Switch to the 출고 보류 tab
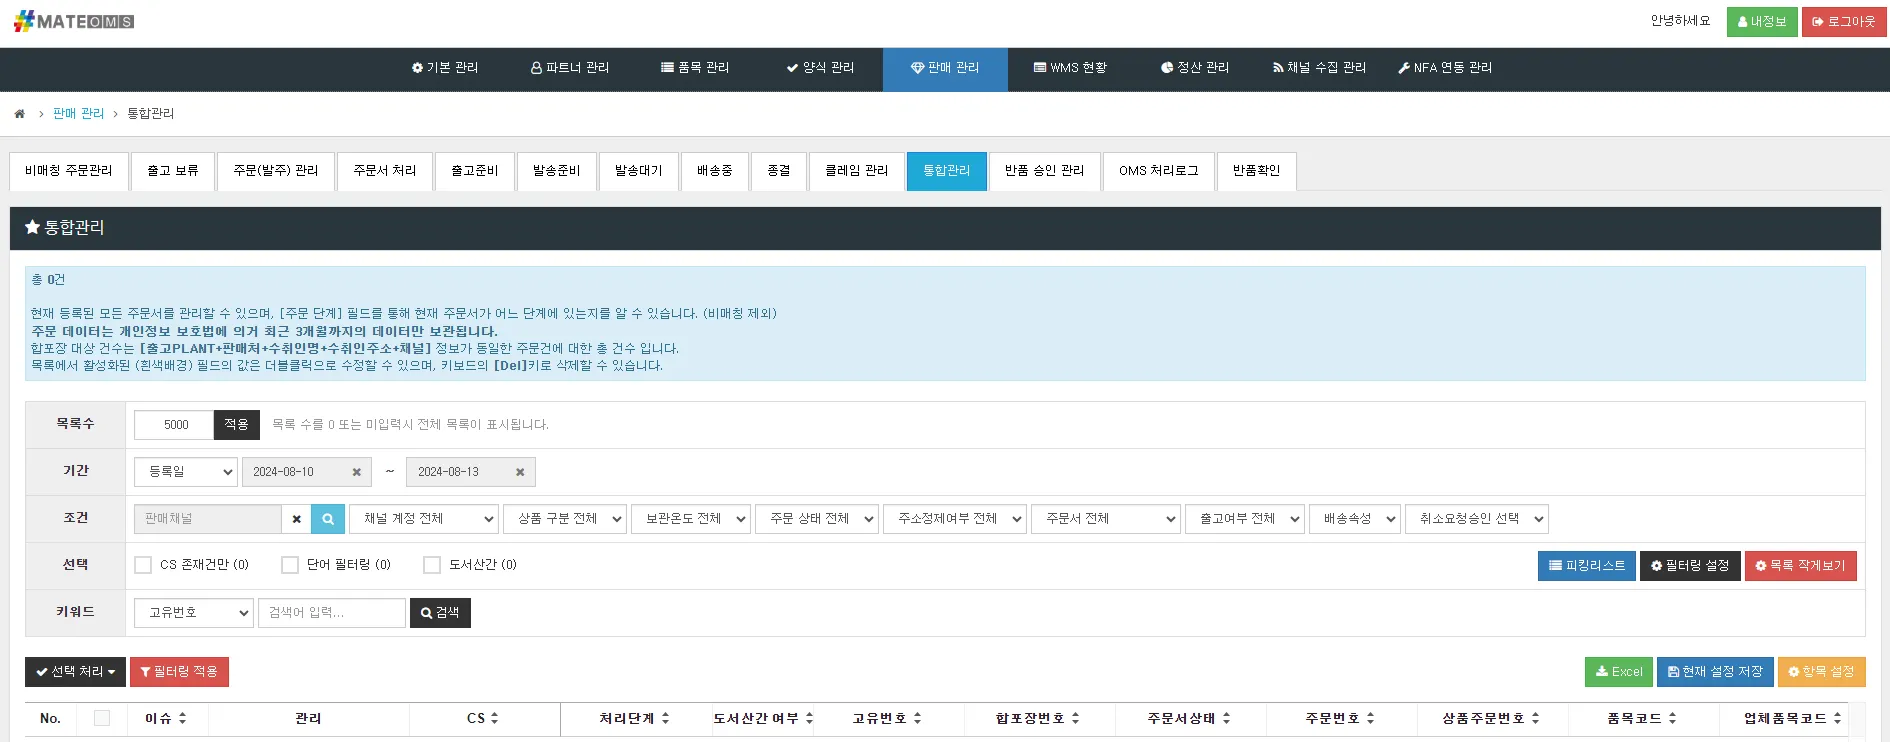Image resolution: width=1890 pixels, height=742 pixels. pos(173,171)
